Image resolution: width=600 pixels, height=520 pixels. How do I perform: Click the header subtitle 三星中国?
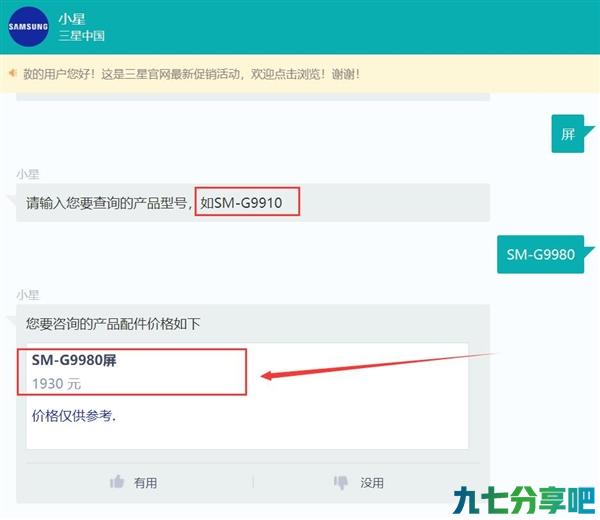pyautogui.click(x=82, y=36)
